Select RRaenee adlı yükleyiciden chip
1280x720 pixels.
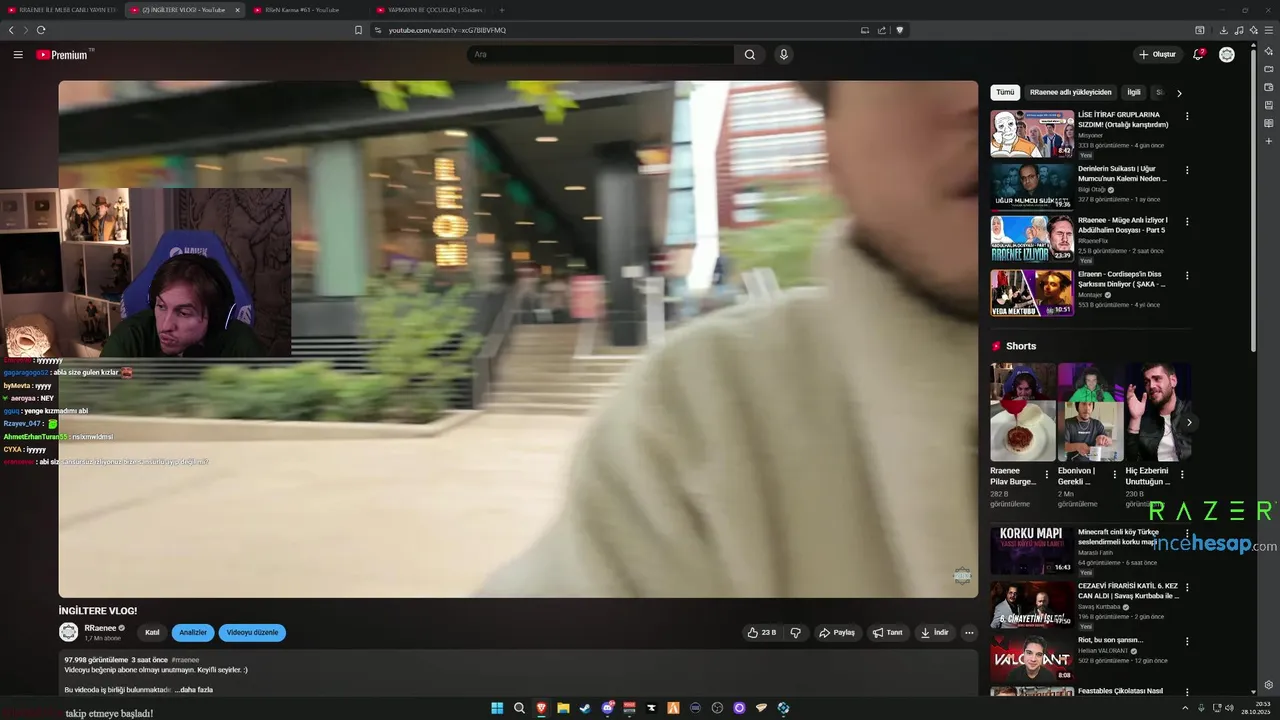1069,93
